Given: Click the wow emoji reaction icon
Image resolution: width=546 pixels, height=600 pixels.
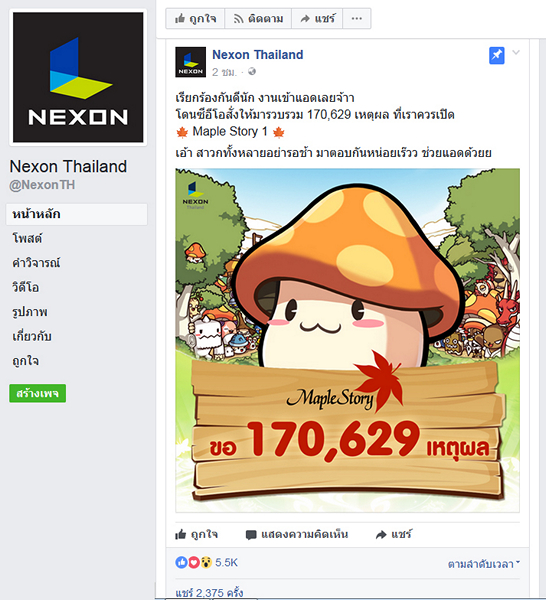Looking at the screenshot, I should [x=206, y=562].
